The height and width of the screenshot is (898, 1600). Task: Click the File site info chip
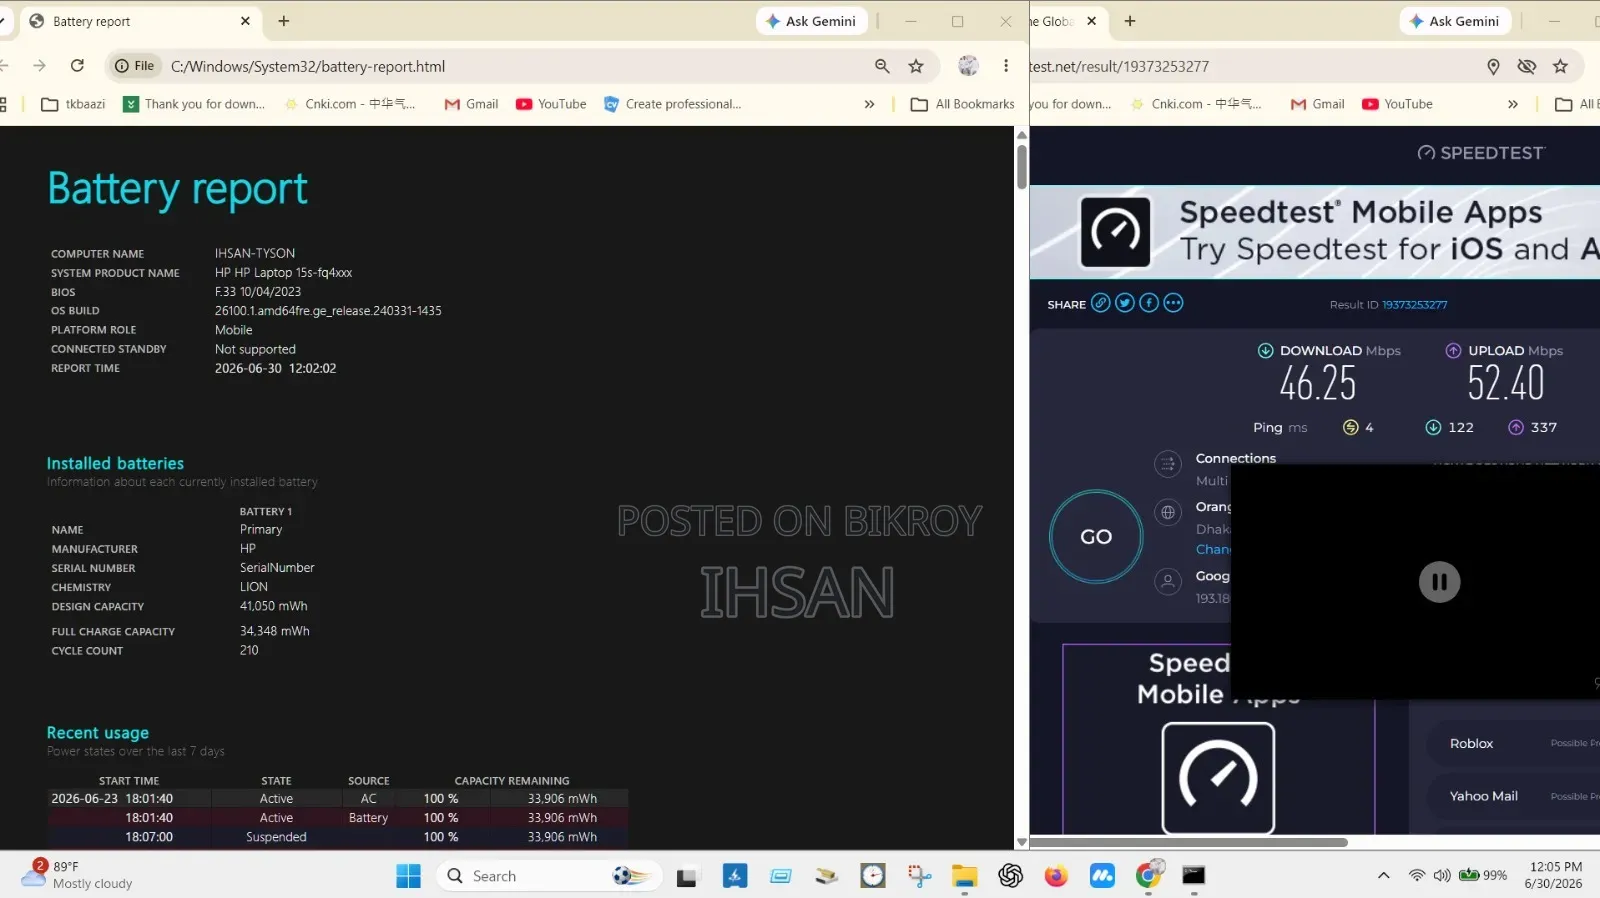click(135, 66)
